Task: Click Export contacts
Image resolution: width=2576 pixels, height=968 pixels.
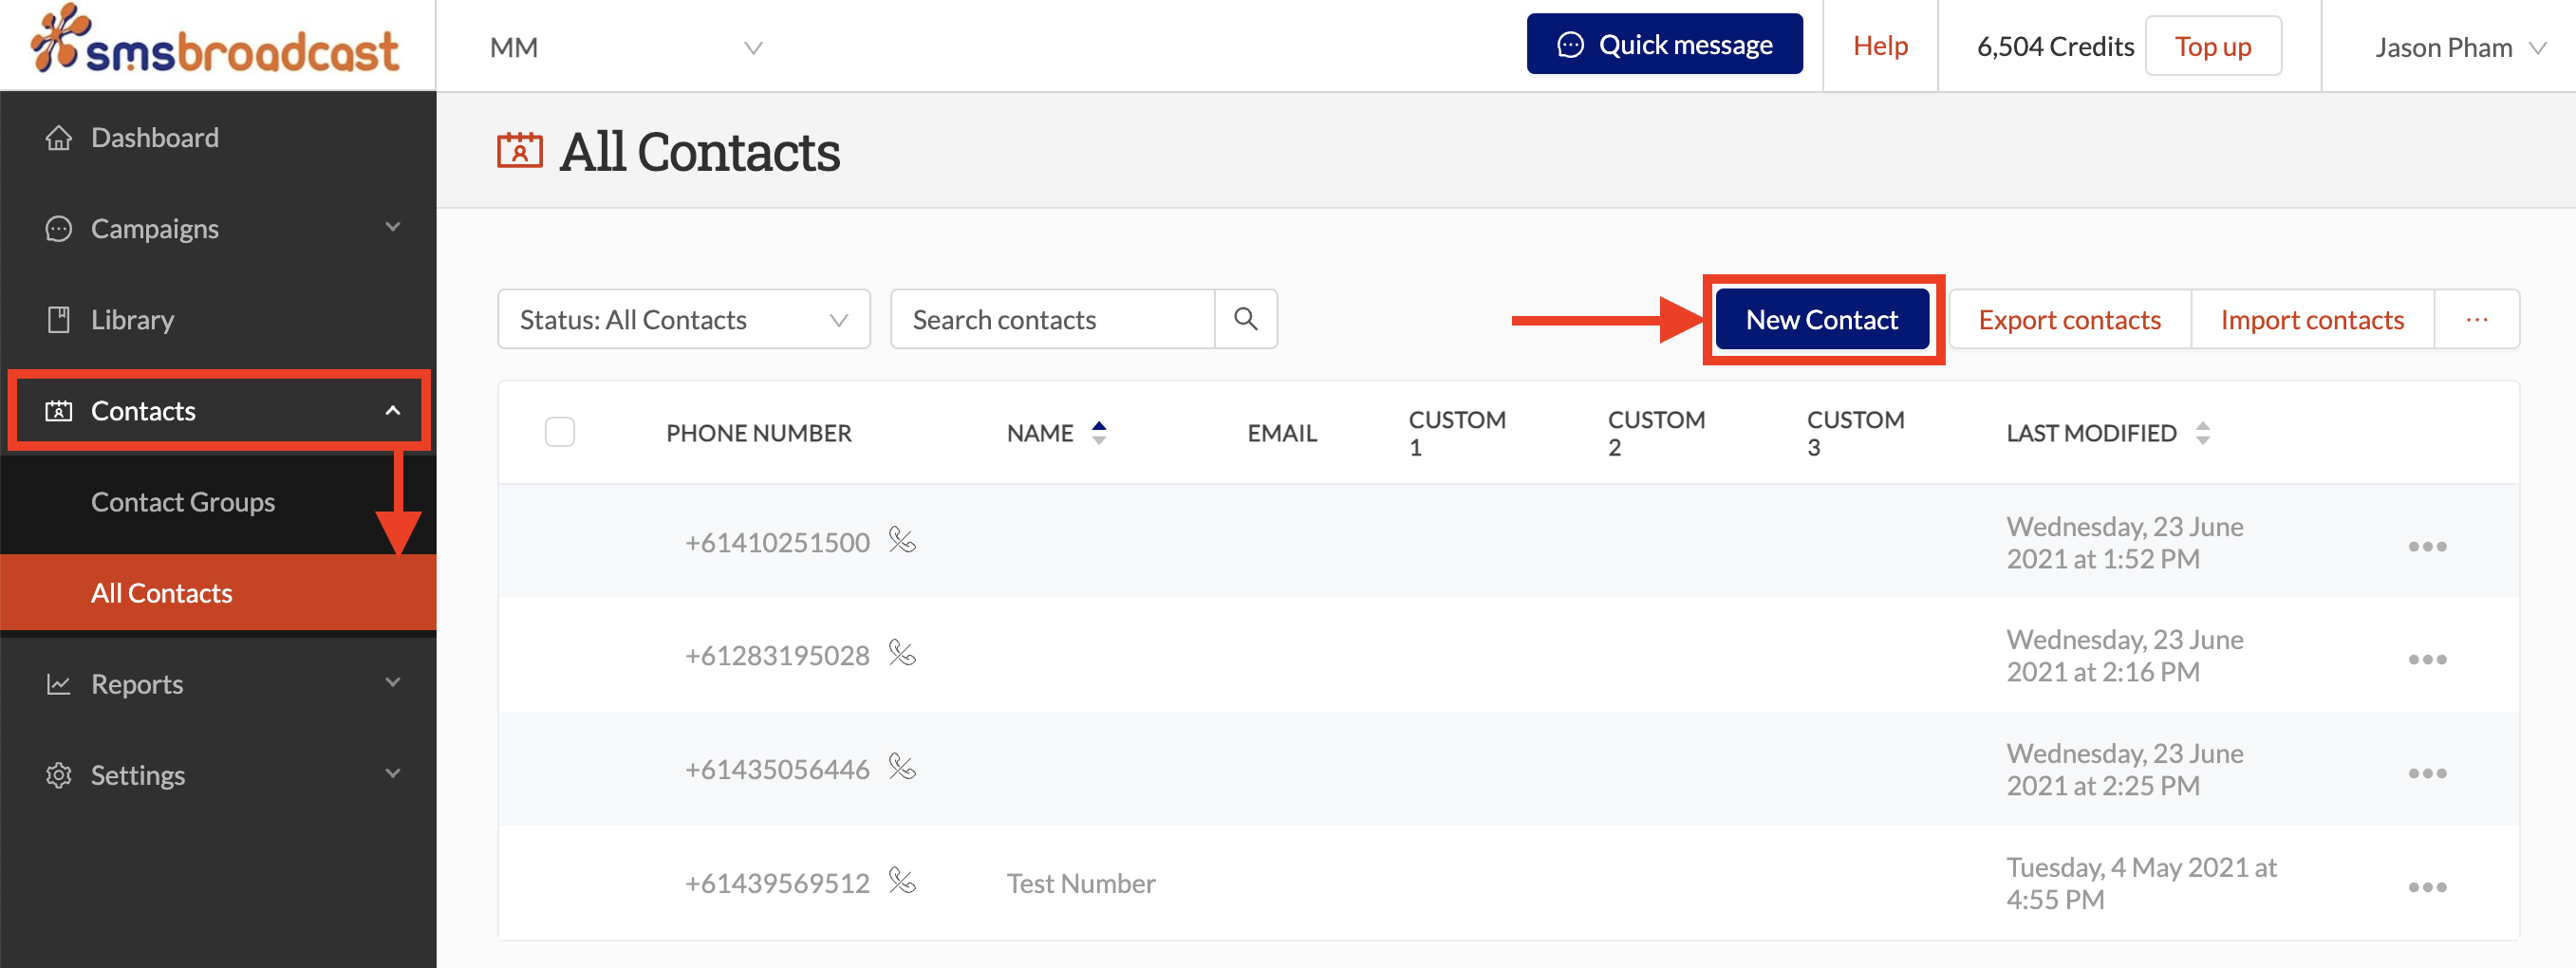Action: (2069, 320)
